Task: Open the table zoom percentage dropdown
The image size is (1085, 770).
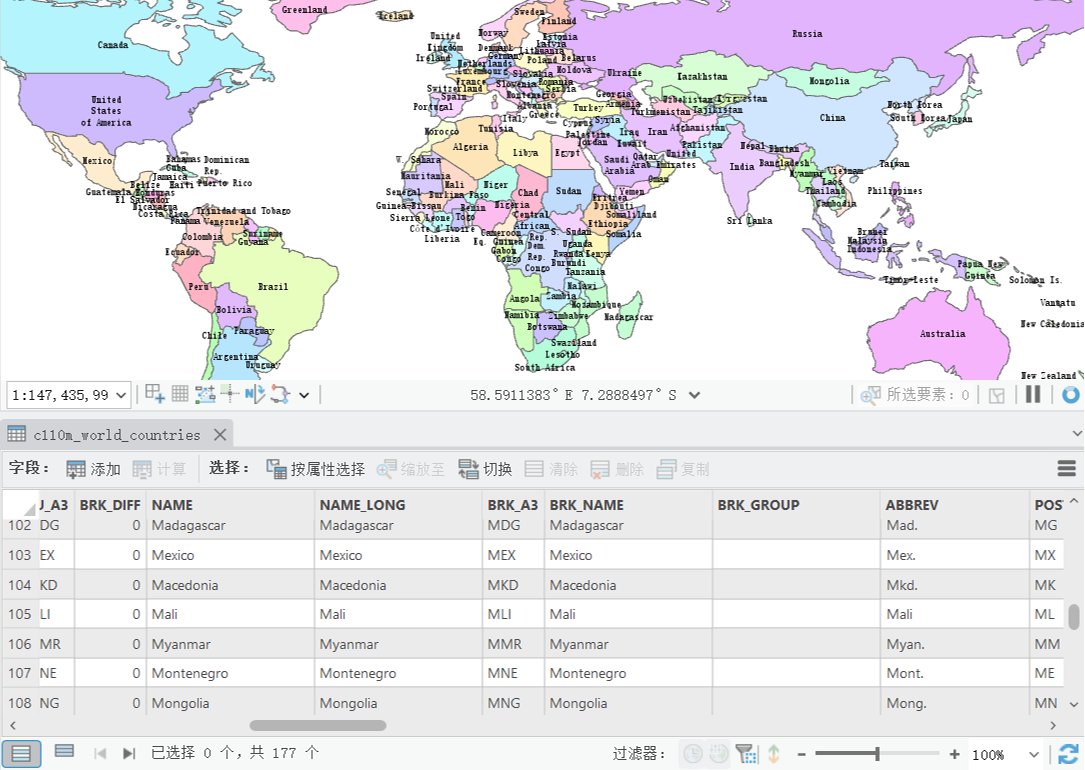Action: tap(1034, 754)
